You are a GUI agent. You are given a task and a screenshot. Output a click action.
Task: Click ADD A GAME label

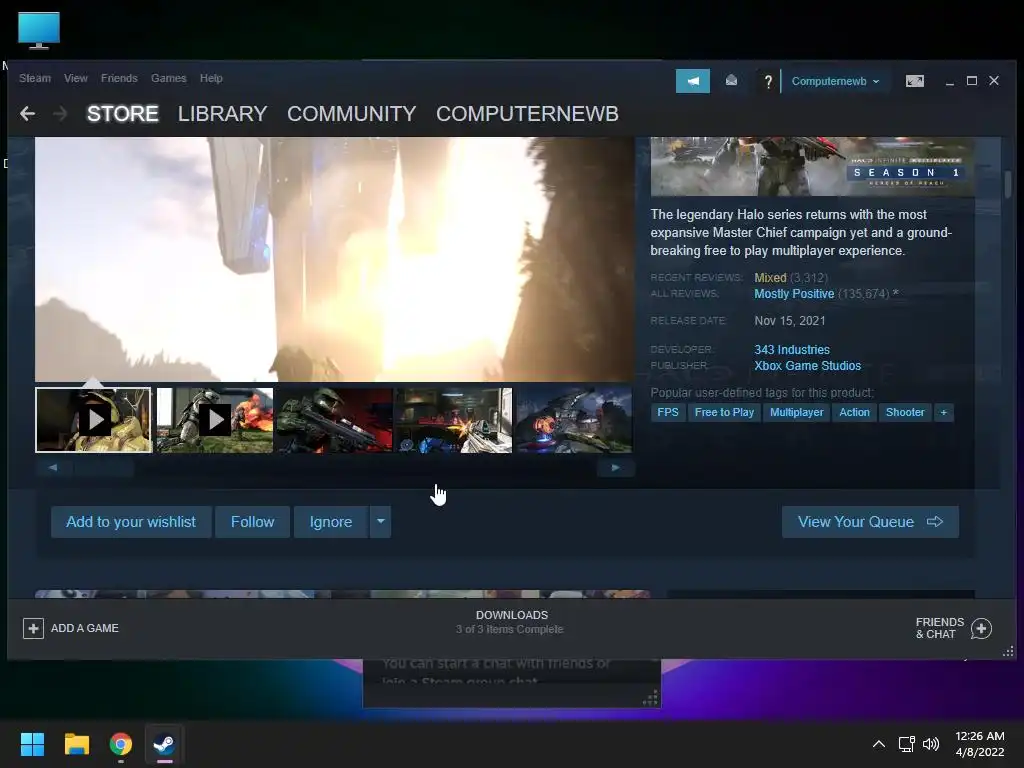click(x=85, y=628)
